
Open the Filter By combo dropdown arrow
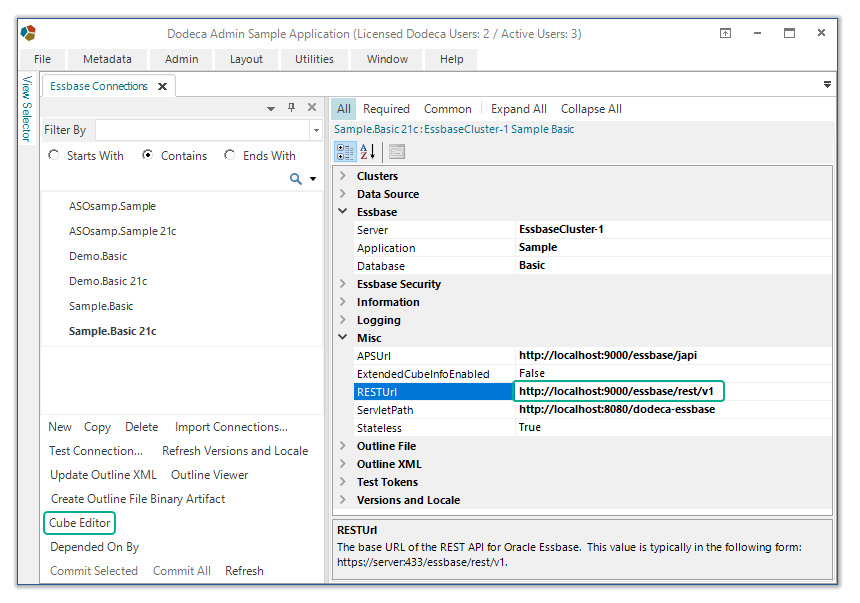316,130
